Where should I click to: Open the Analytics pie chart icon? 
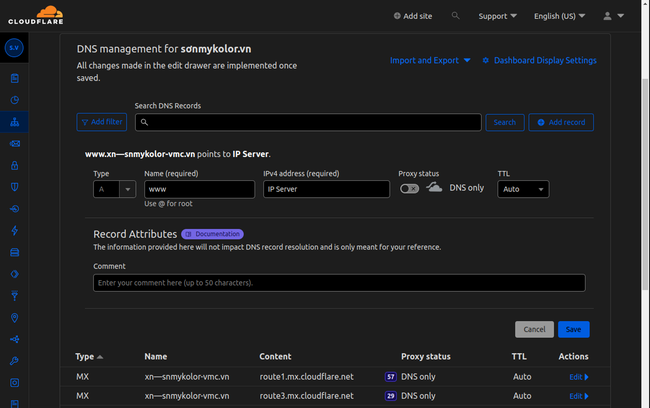(15, 100)
